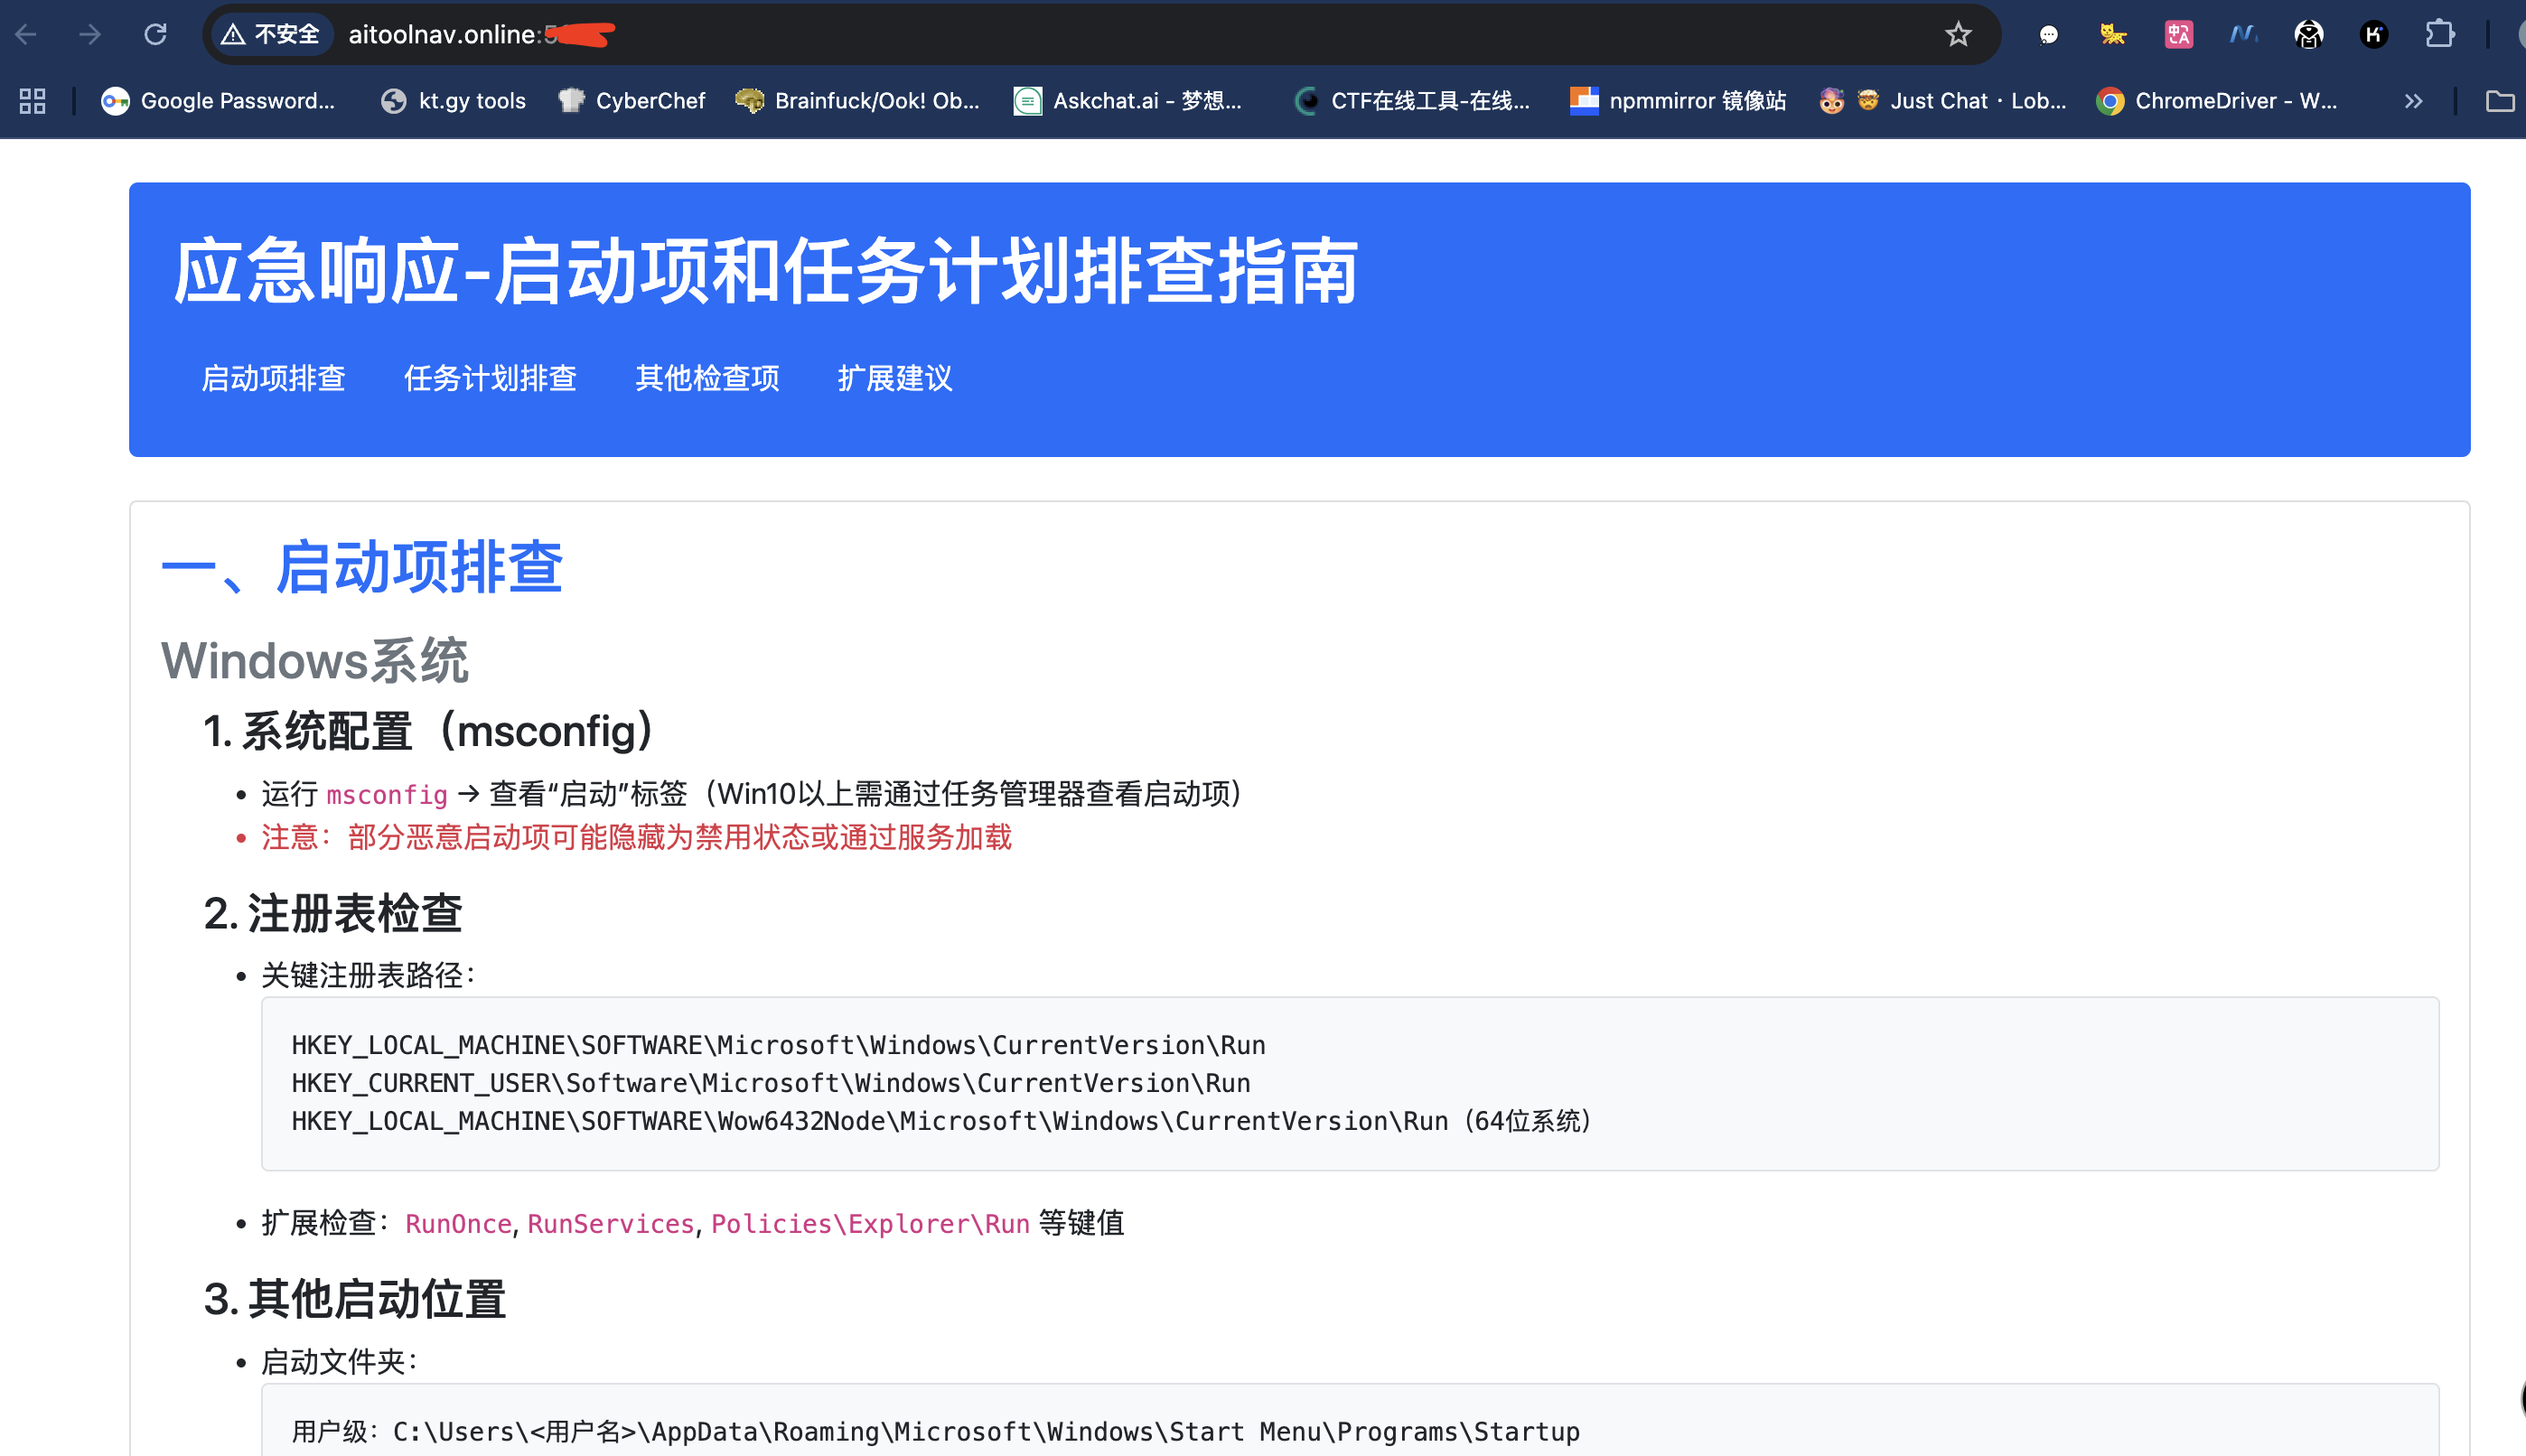Open the CyberChef bookmark
The height and width of the screenshot is (1456, 2526).
click(632, 101)
